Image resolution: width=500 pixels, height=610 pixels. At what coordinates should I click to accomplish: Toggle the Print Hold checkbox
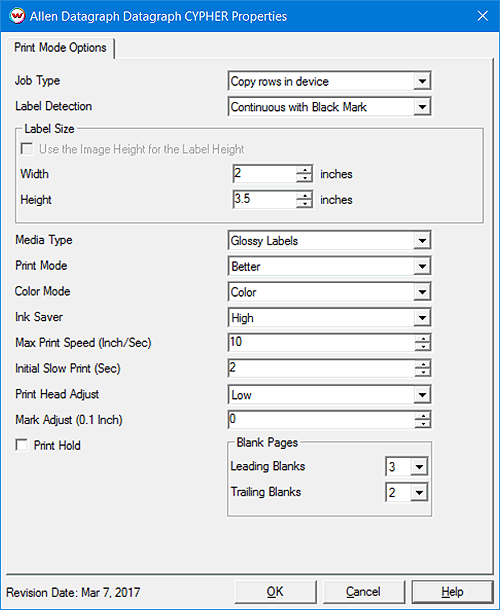coord(22,445)
